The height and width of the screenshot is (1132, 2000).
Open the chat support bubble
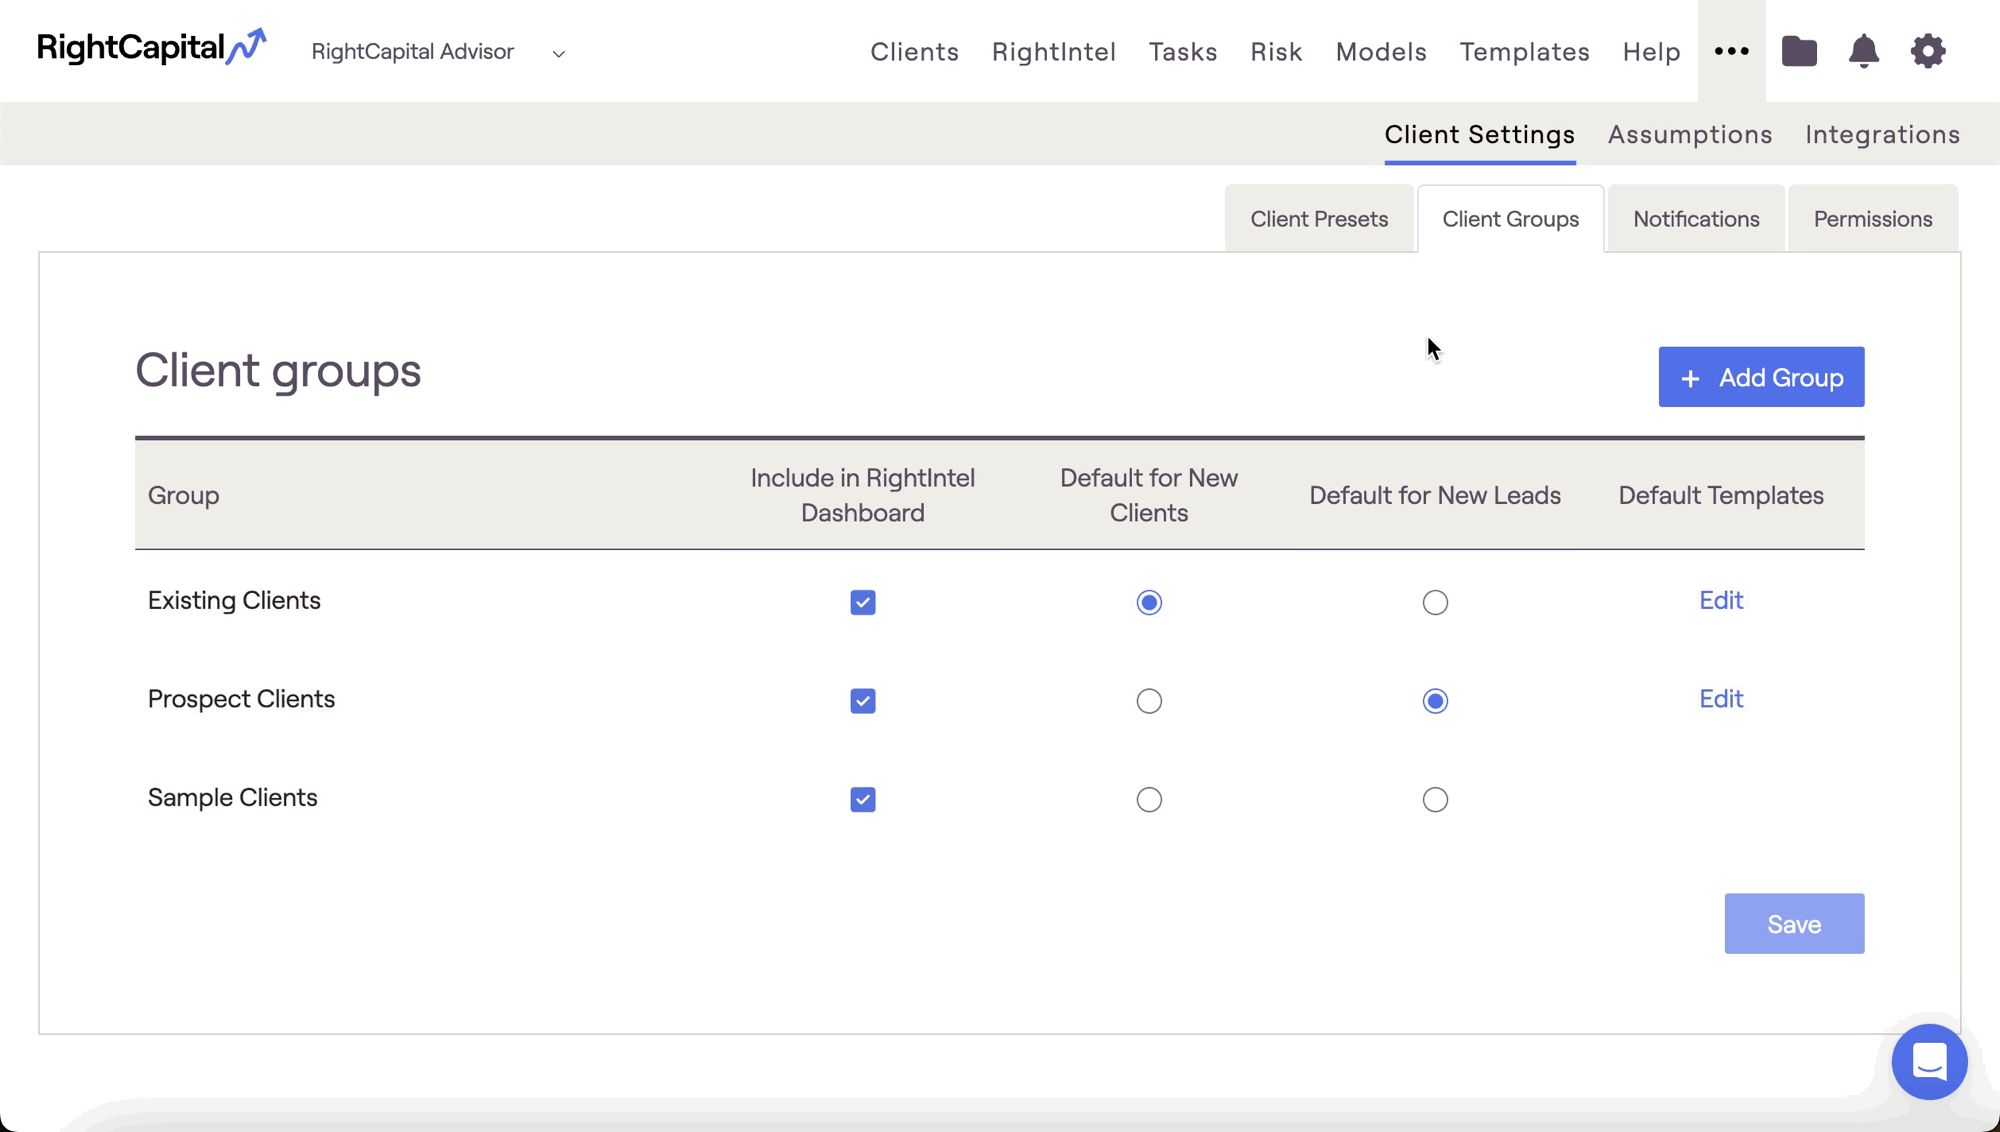click(1929, 1061)
